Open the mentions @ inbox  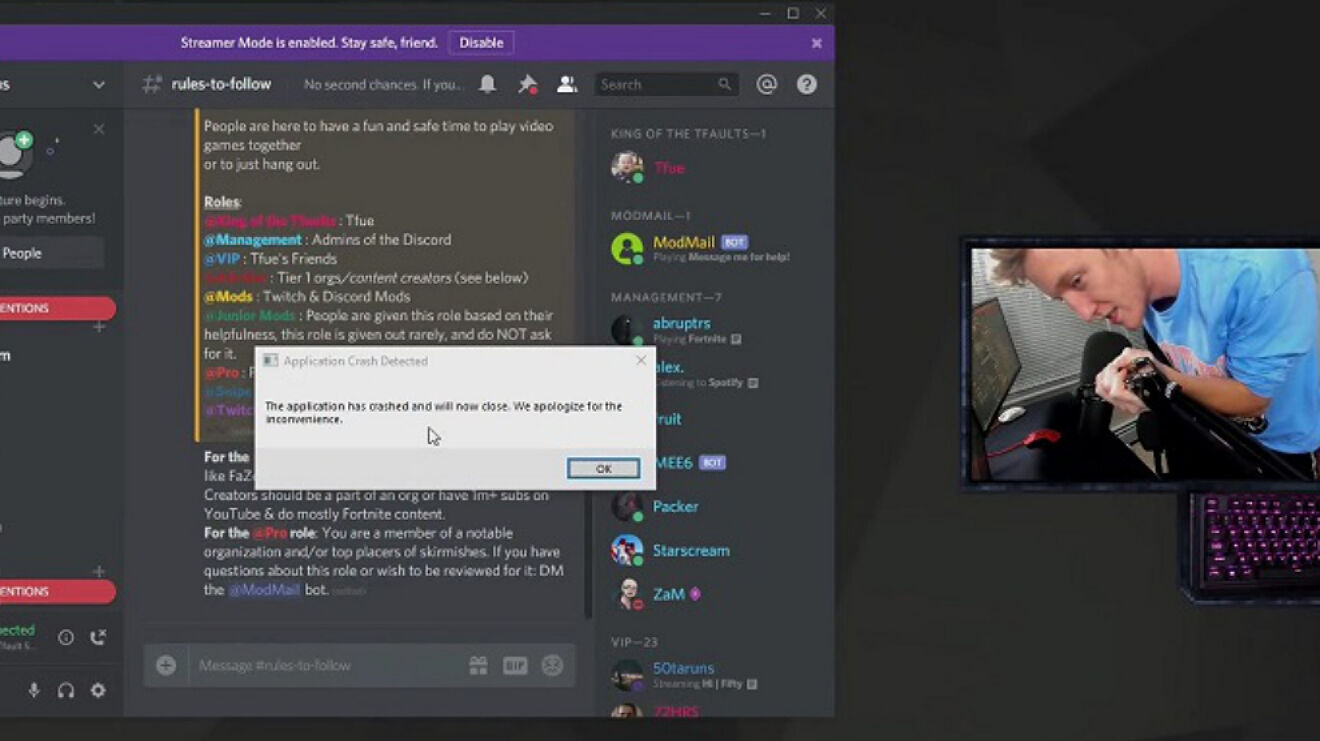click(x=767, y=85)
